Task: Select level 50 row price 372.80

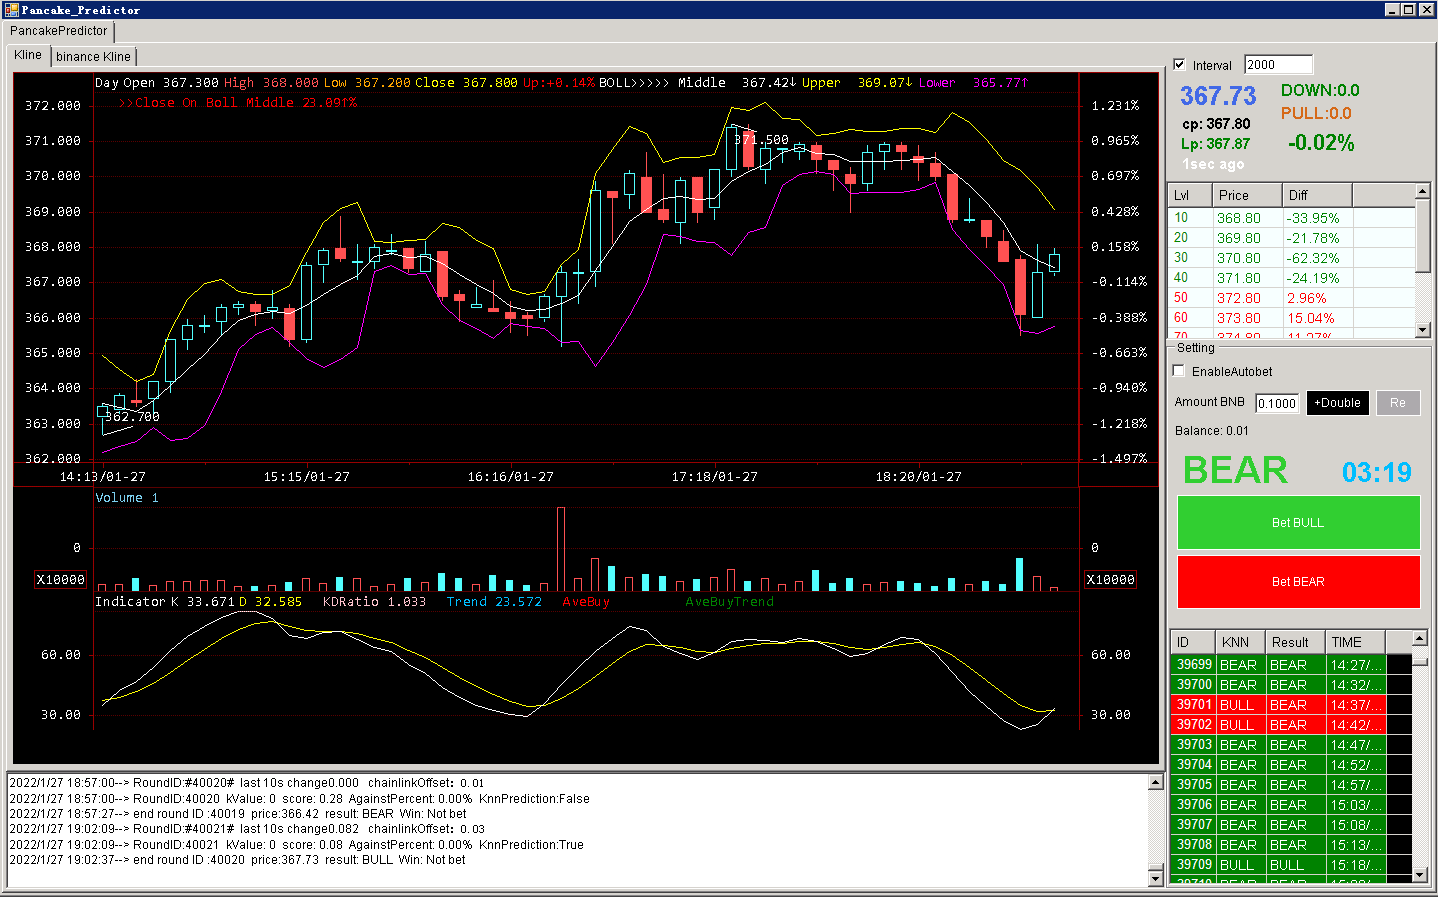Action: click(1292, 298)
